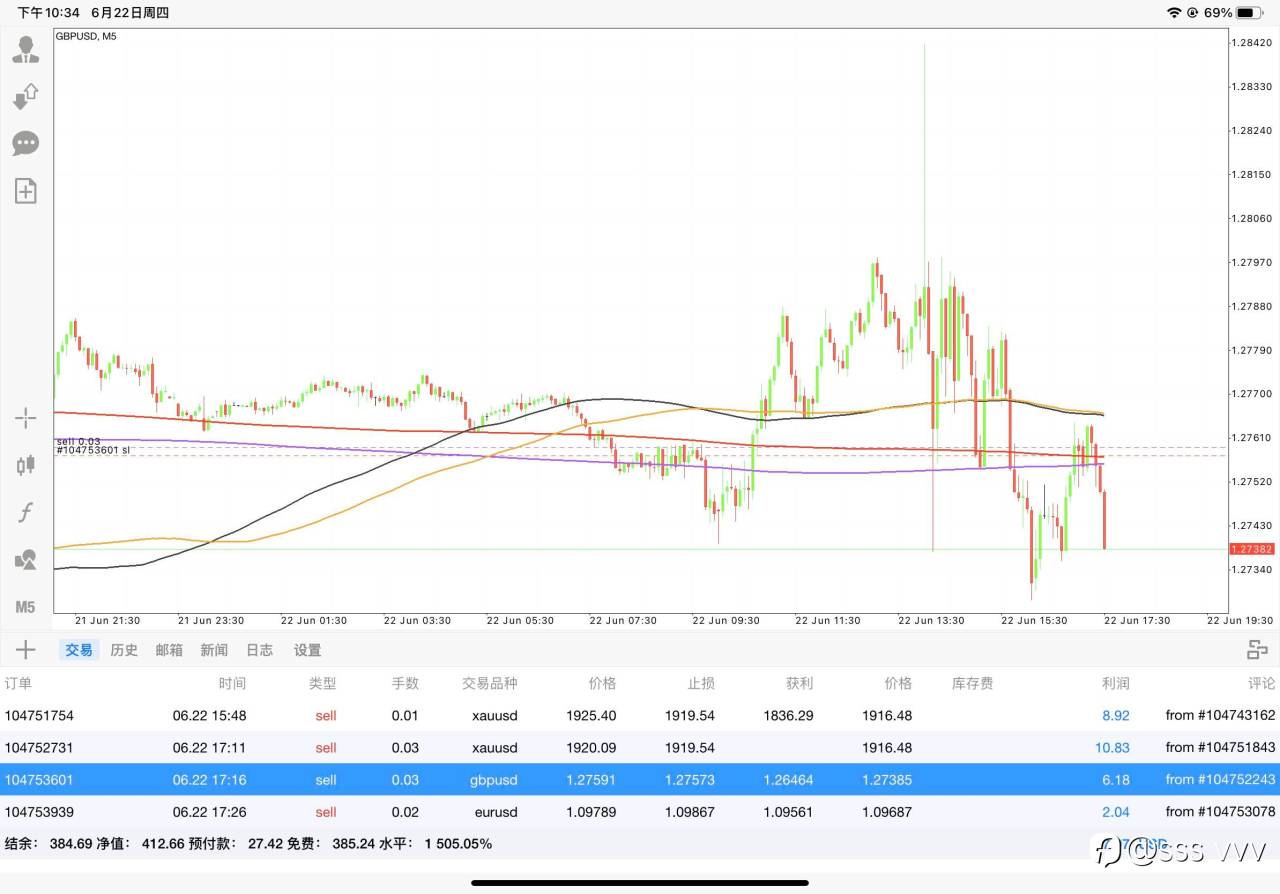
Task: Tap the red 1.27382 current price label
Action: coord(1251,549)
